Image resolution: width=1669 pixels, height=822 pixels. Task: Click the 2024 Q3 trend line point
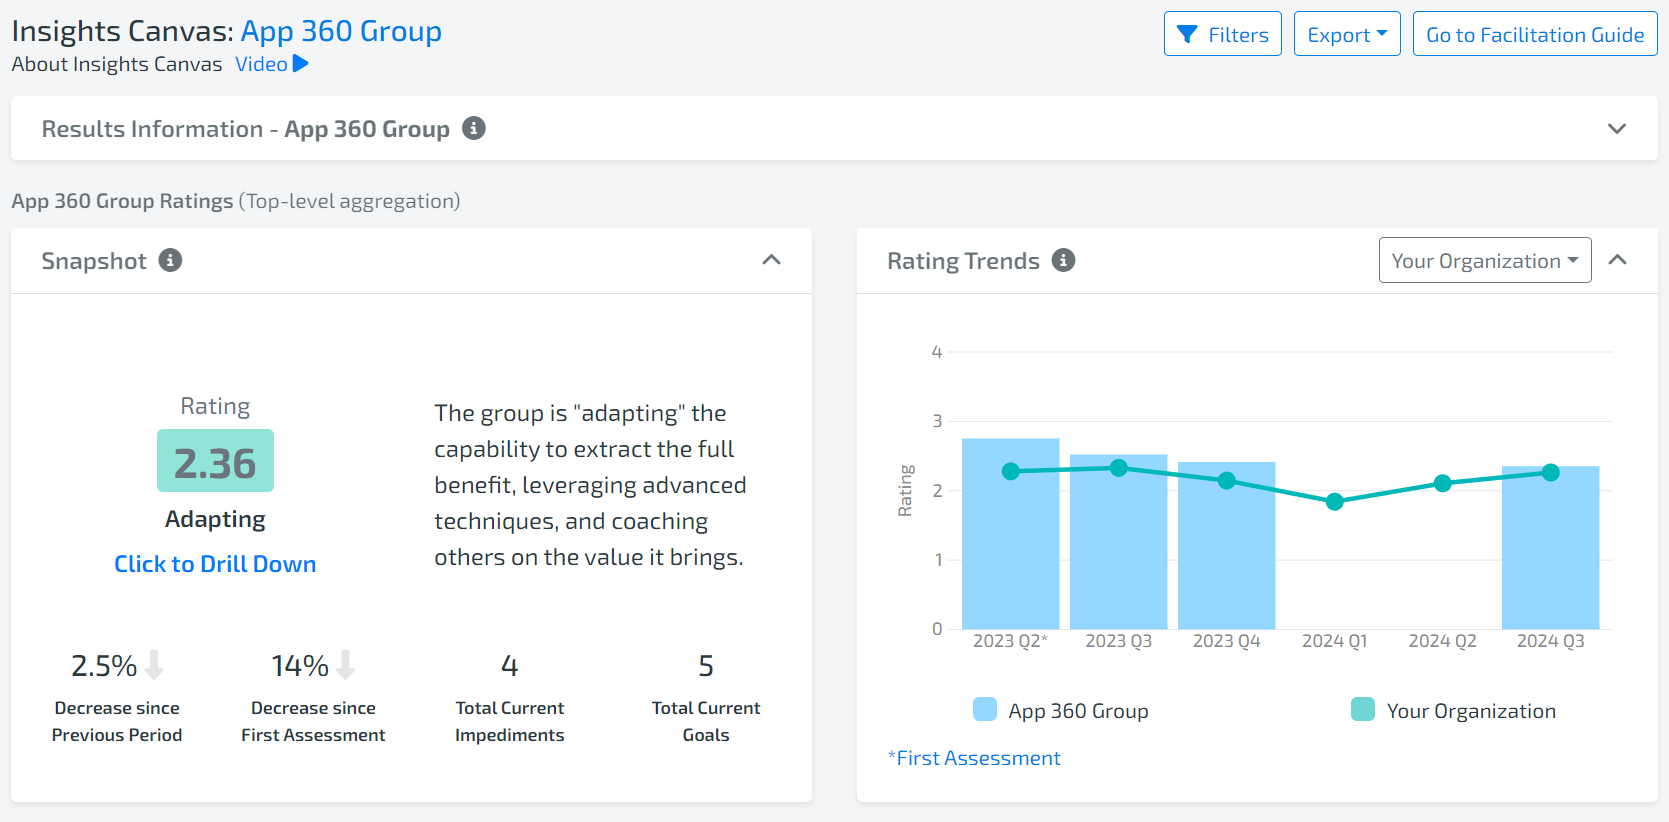pyautogui.click(x=1550, y=473)
